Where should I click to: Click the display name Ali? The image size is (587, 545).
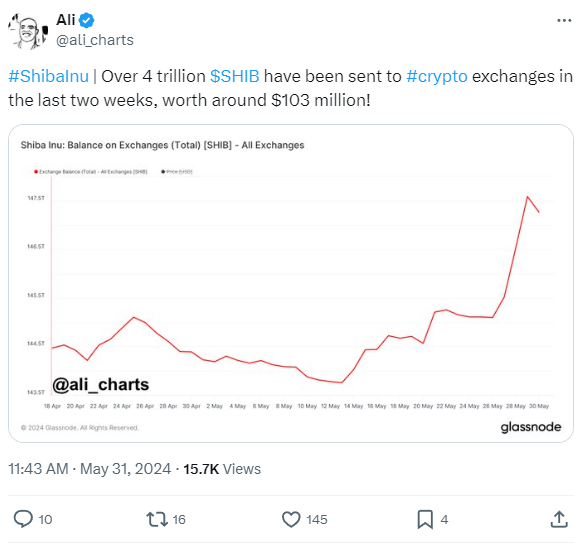pyautogui.click(x=66, y=20)
